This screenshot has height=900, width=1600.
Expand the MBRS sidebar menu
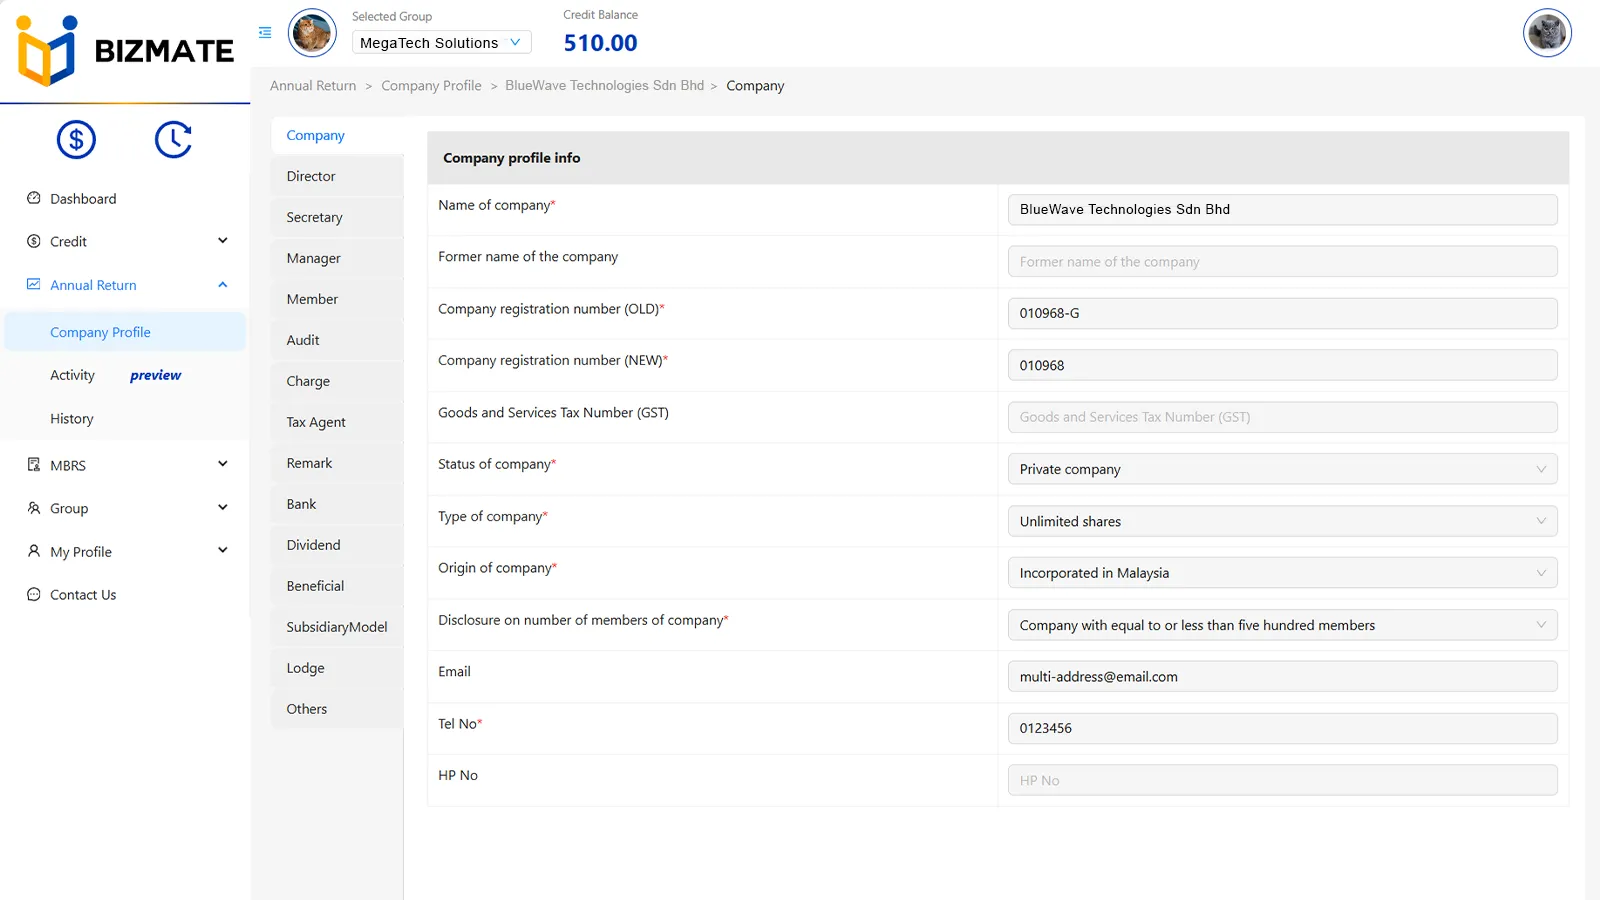click(222, 464)
